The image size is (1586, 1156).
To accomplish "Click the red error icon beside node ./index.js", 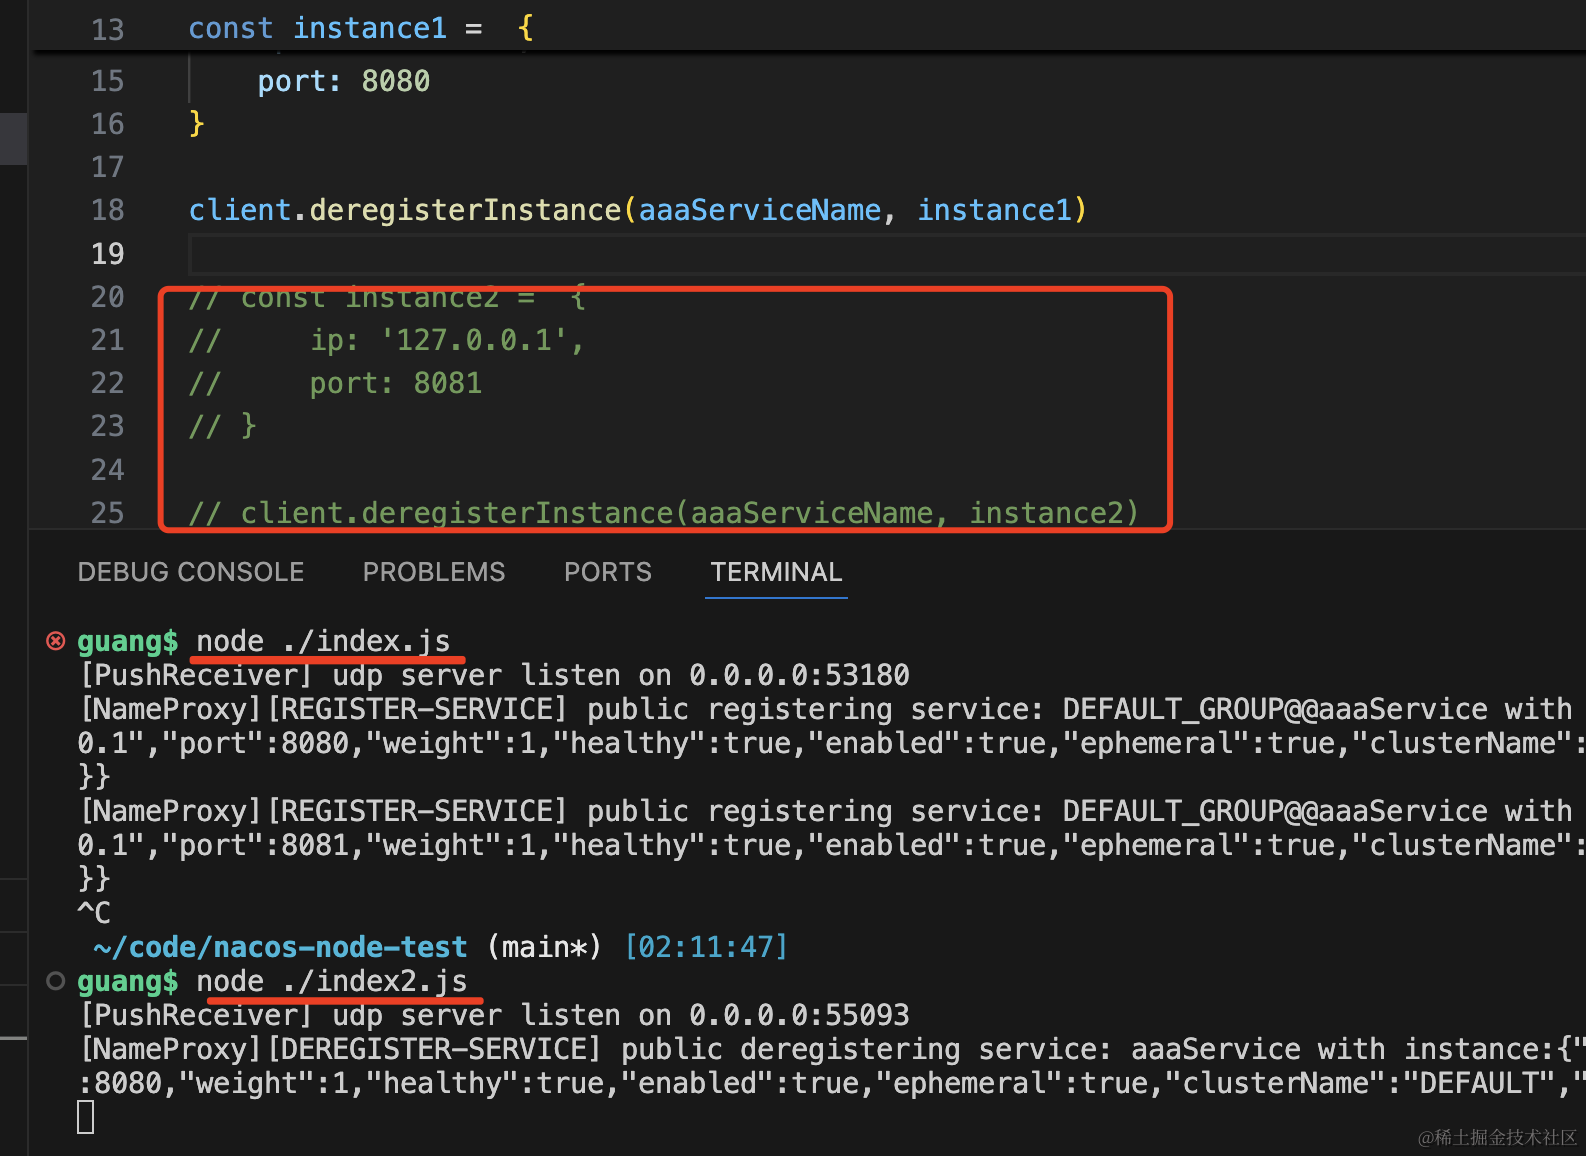I will point(56,641).
